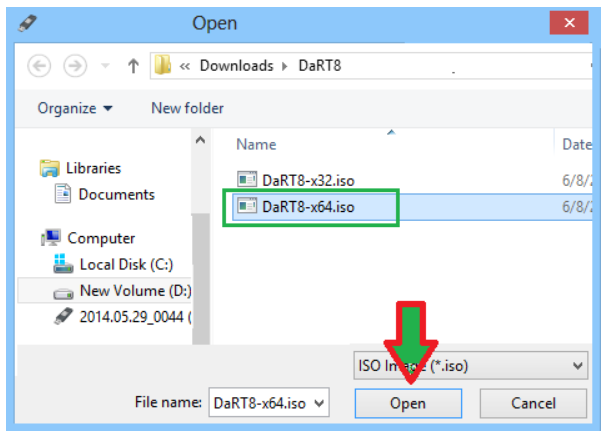Select Downloads in the address path
603x436 pixels.
[237, 66]
